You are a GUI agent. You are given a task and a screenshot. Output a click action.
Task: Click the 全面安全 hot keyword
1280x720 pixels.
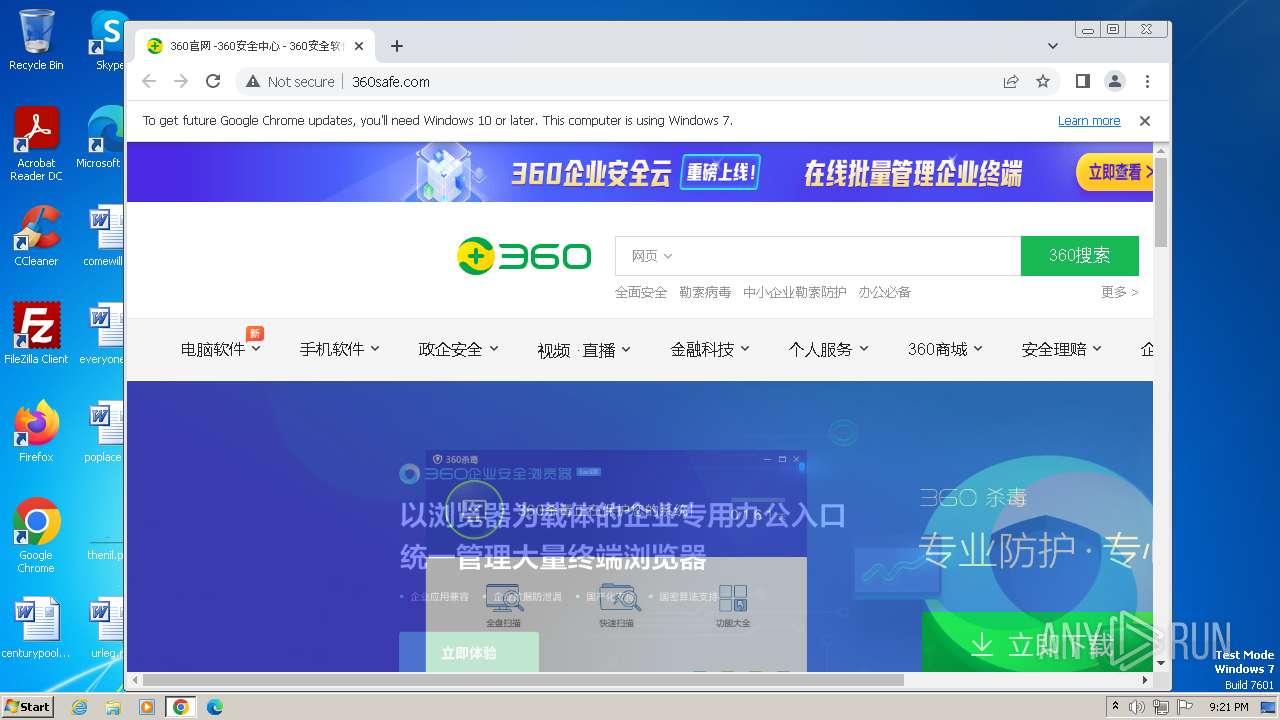641,292
